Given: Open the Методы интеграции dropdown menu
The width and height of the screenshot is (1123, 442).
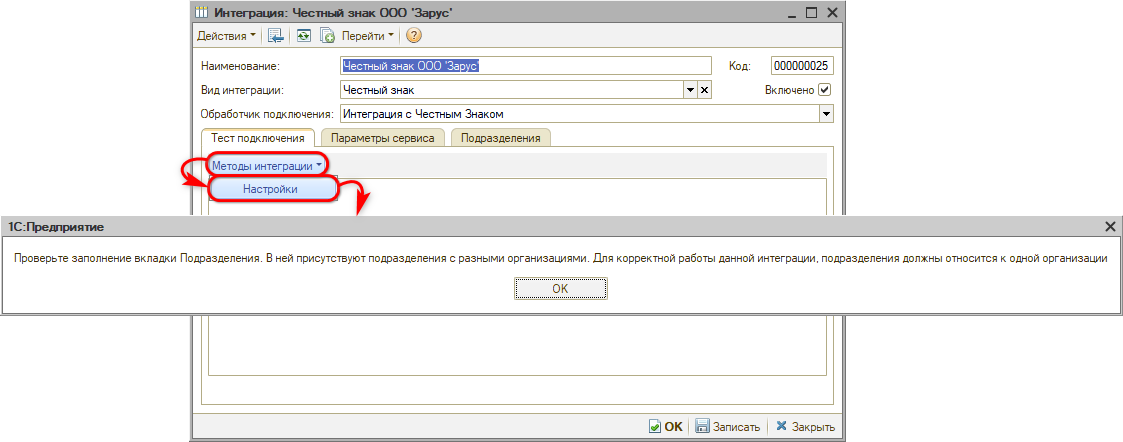Looking at the screenshot, I should pyautogui.click(x=267, y=165).
